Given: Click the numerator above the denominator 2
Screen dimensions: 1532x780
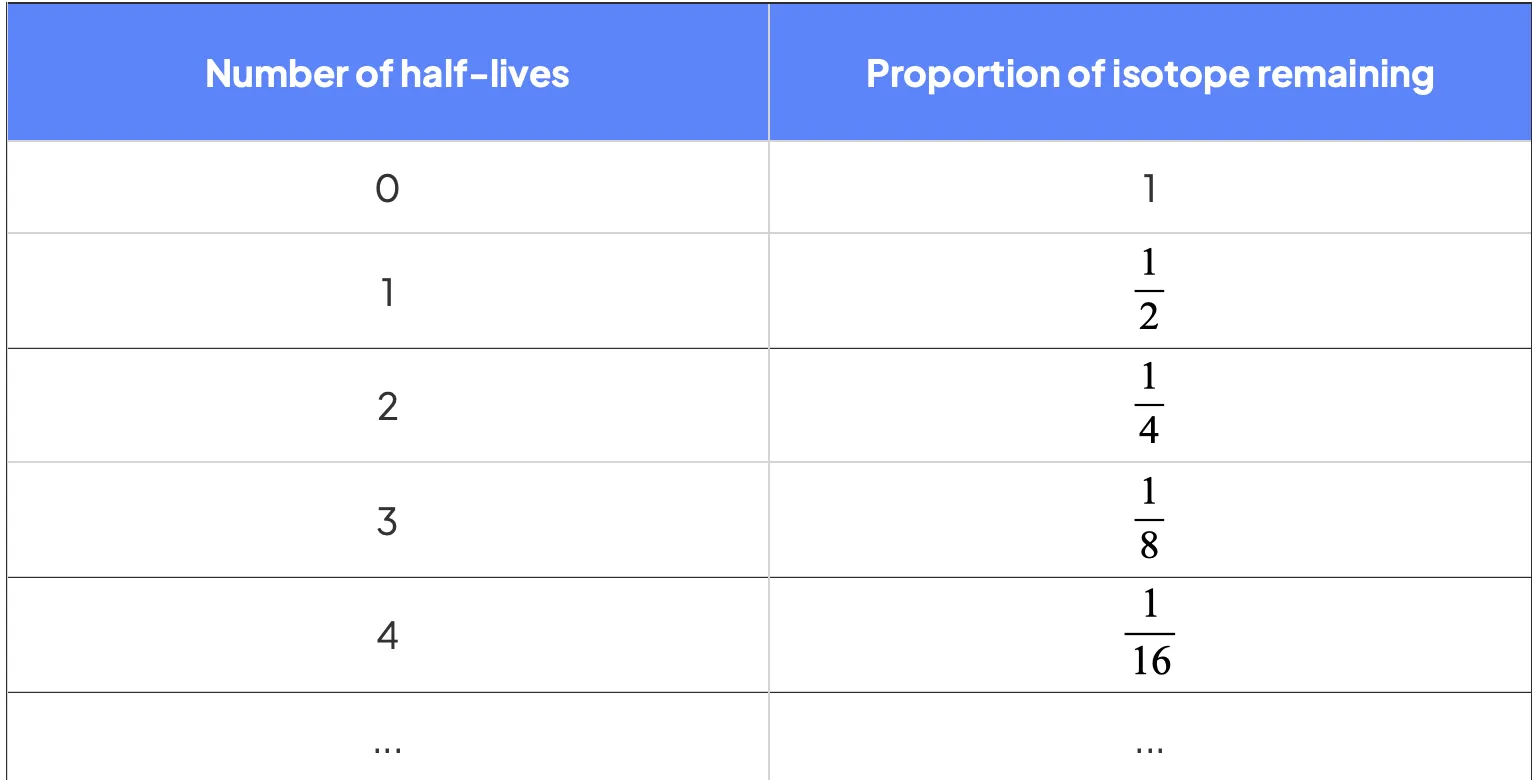Looking at the screenshot, I should (x=1149, y=263).
